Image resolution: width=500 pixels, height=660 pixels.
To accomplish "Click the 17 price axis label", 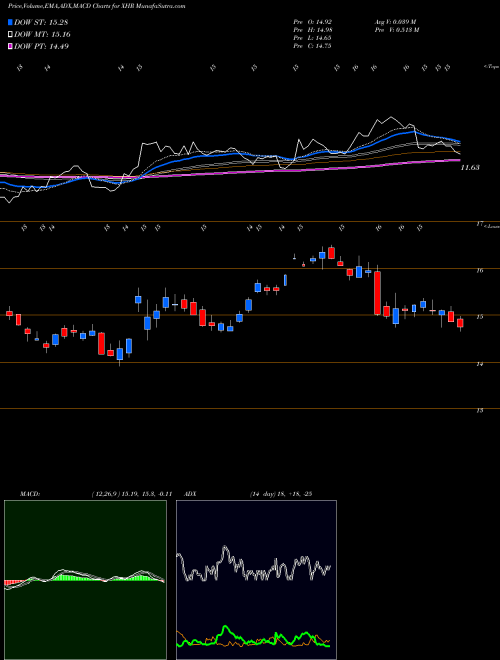I will point(479,224).
